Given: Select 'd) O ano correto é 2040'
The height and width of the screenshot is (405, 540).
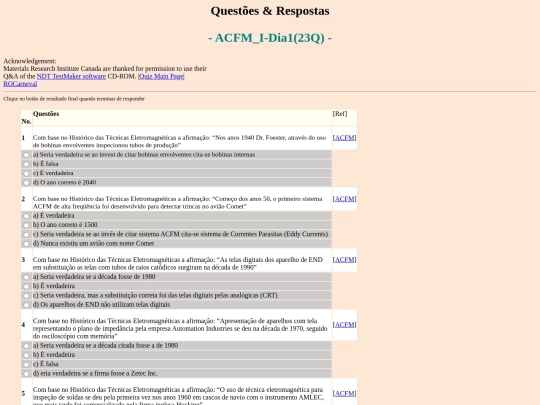Looking at the screenshot, I should (26, 183).
